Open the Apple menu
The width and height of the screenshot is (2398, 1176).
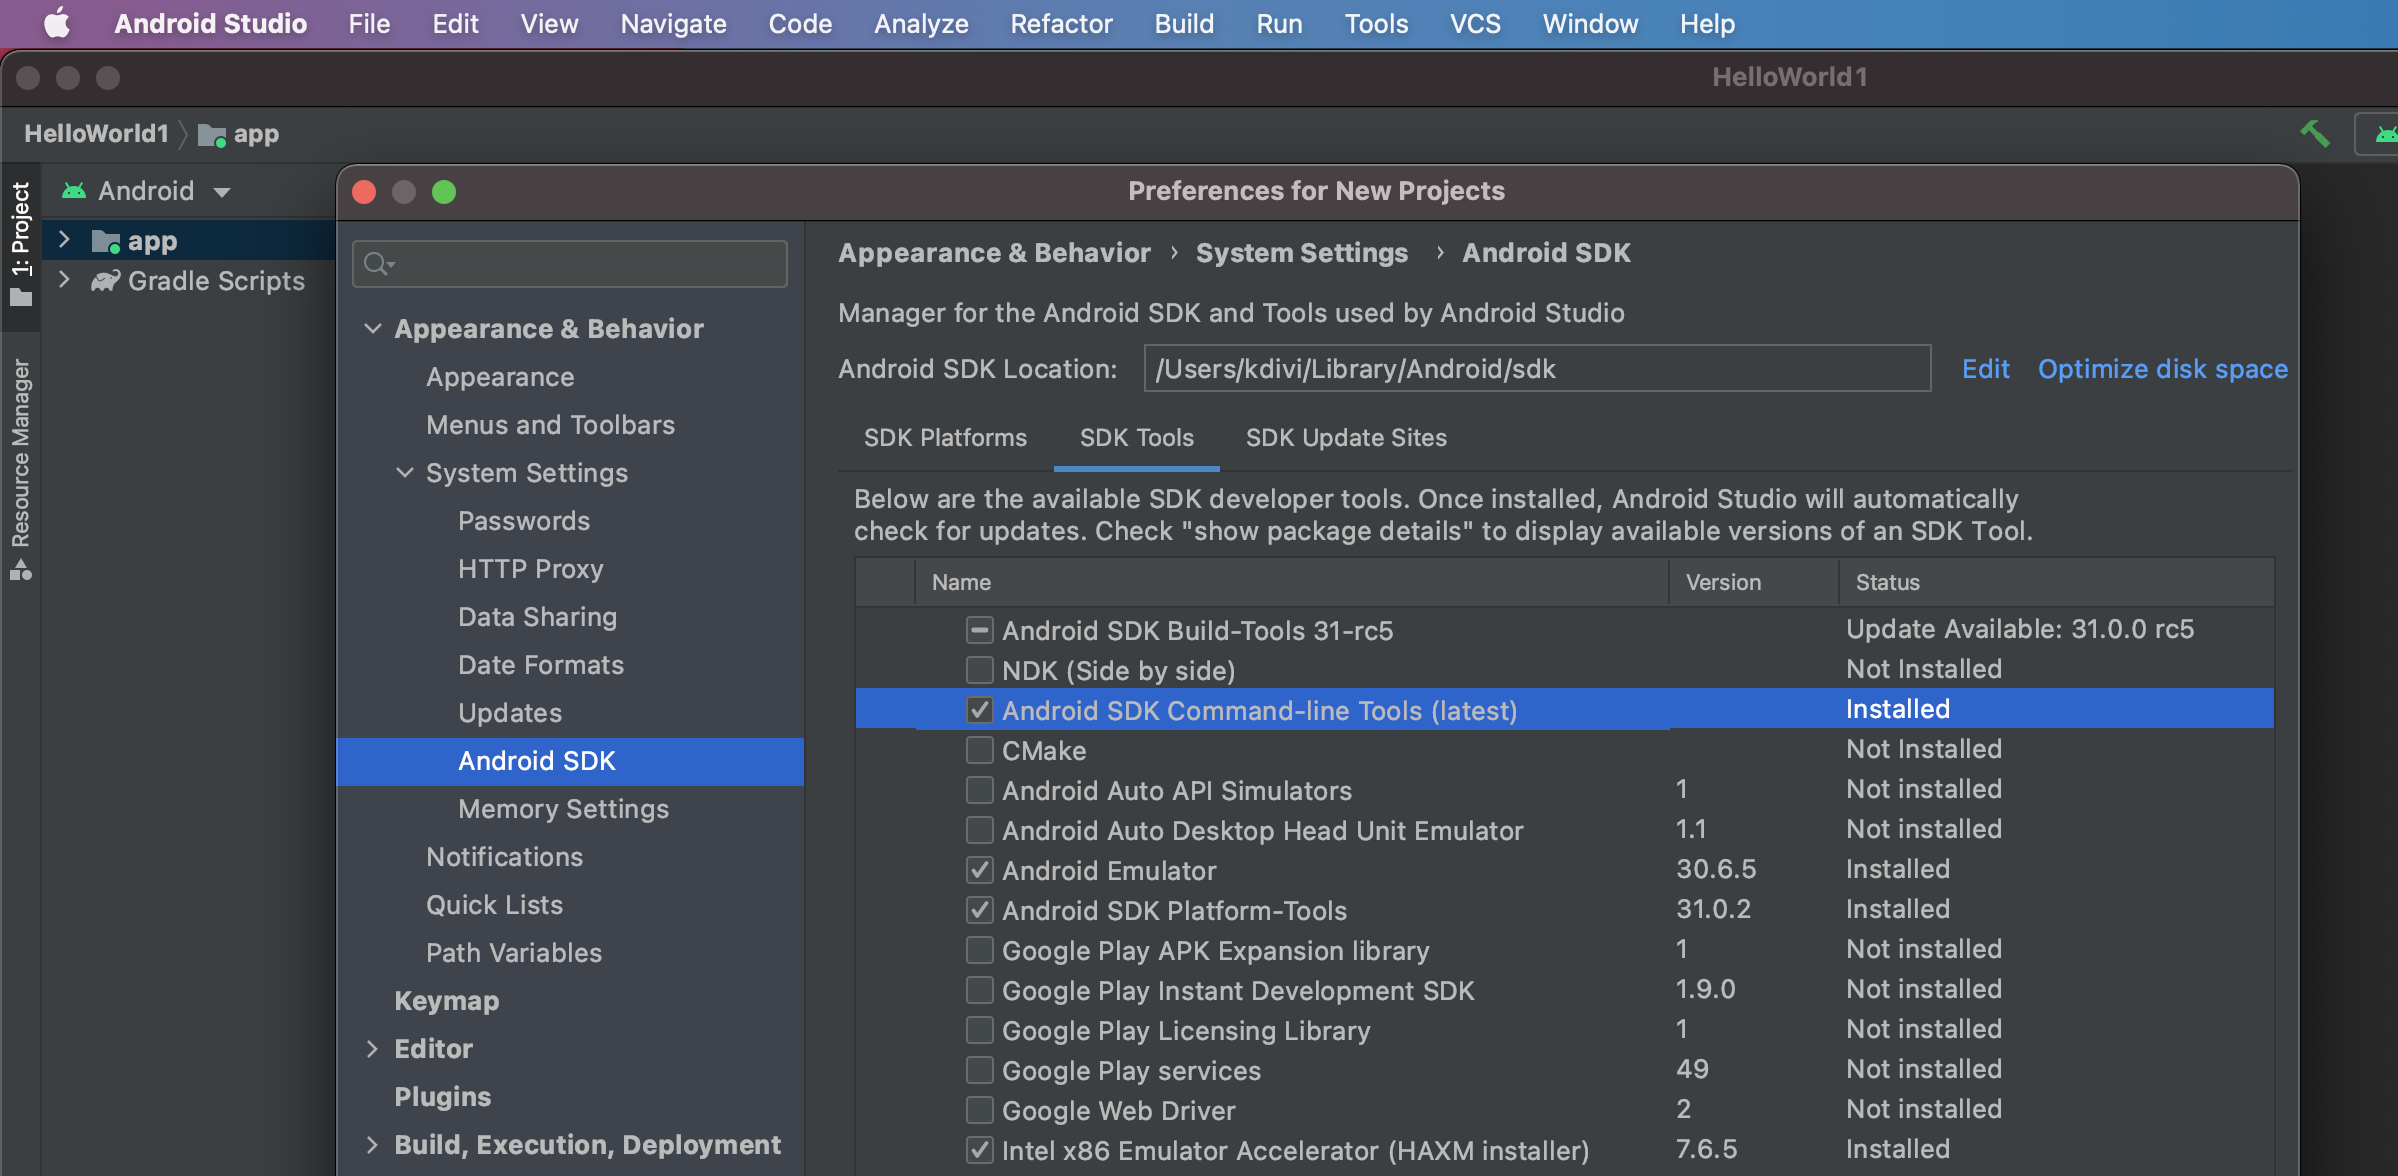coord(57,23)
